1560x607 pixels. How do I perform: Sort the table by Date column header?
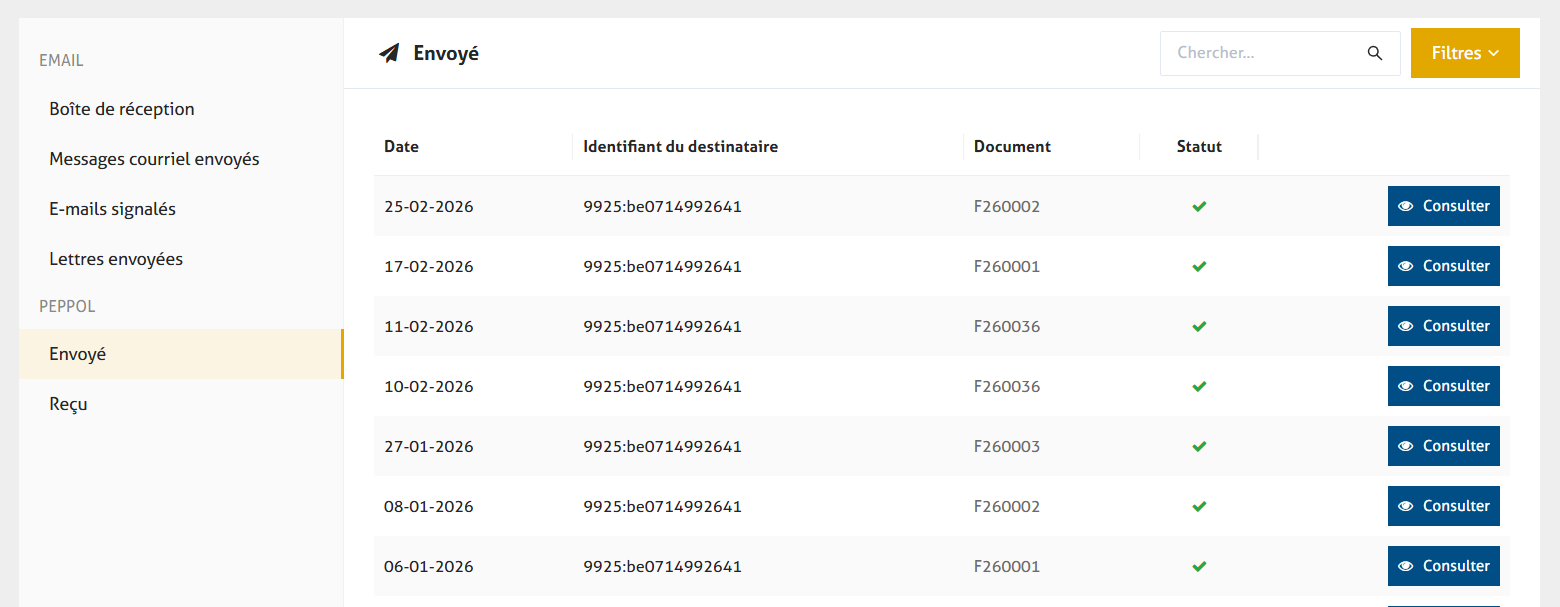401,147
